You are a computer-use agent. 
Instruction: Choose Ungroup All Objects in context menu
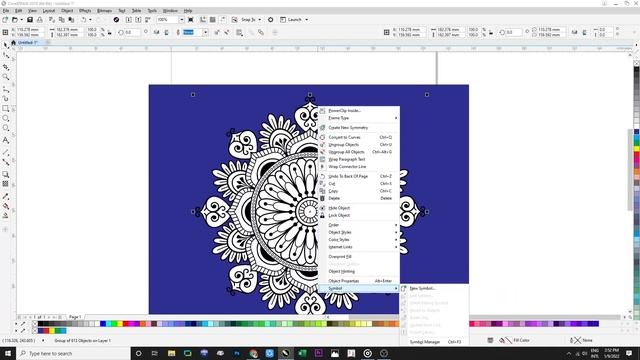click(x=359, y=152)
